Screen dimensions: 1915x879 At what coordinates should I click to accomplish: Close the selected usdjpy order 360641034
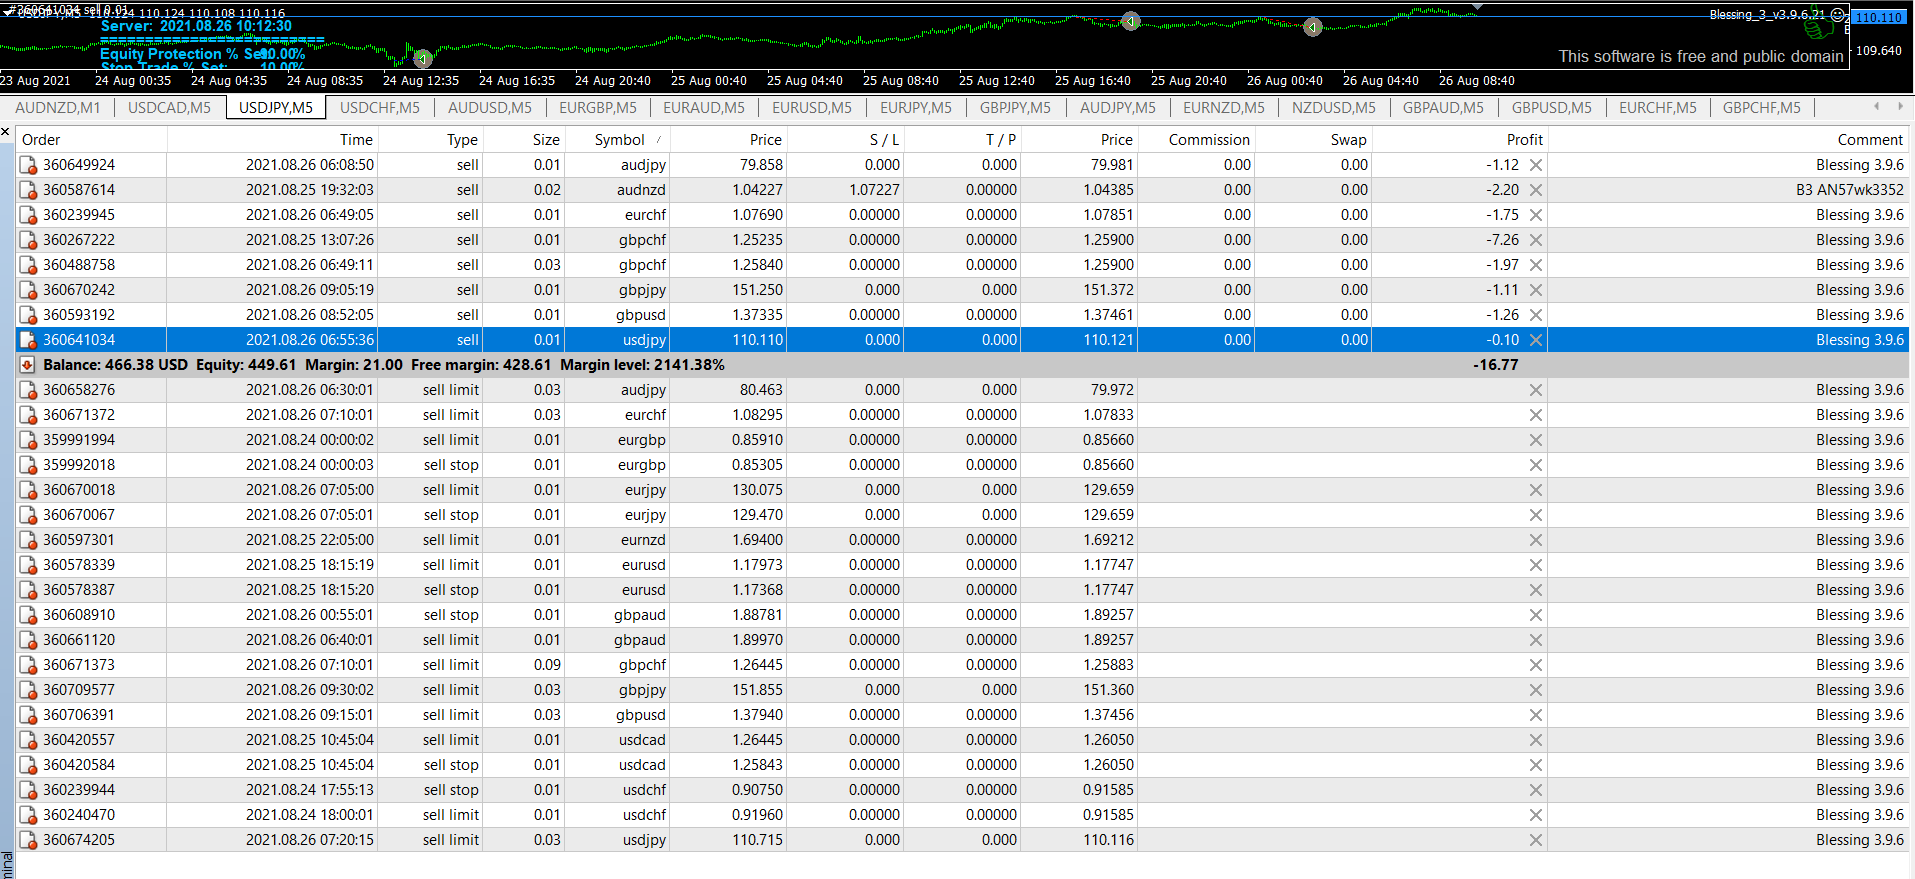[1536, 340]
